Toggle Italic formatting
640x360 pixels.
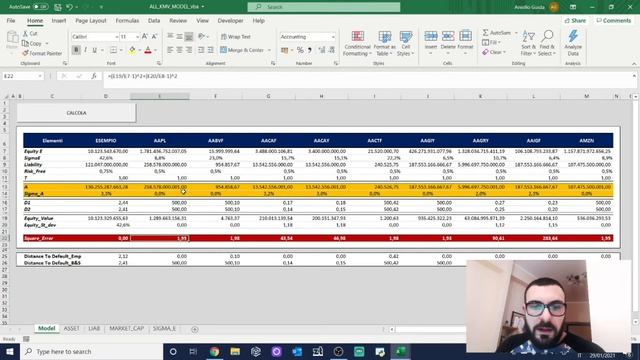[x=85, y=50]
